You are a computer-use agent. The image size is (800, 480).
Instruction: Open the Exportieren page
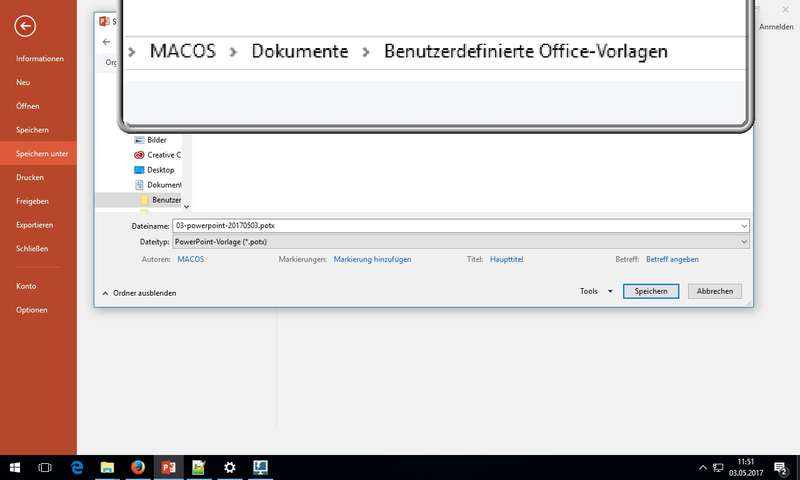tap(34, 225)
